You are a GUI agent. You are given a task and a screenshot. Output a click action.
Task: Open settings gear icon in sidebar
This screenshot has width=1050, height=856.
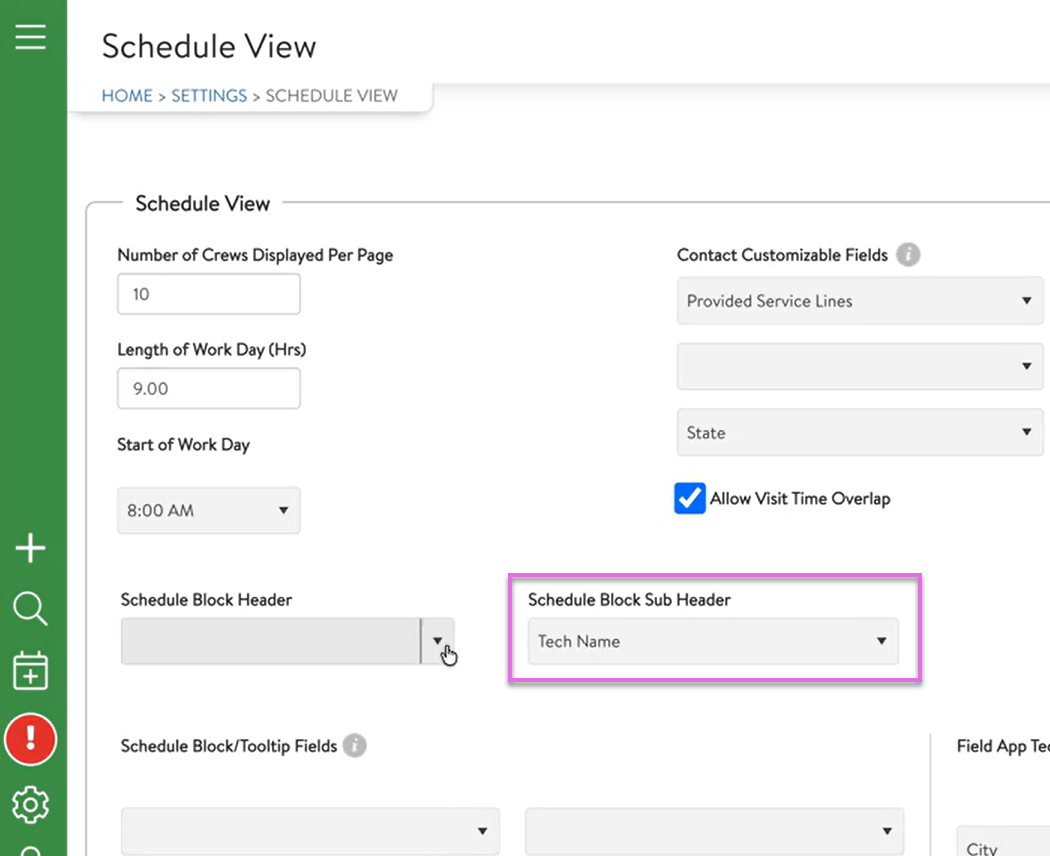30,804
